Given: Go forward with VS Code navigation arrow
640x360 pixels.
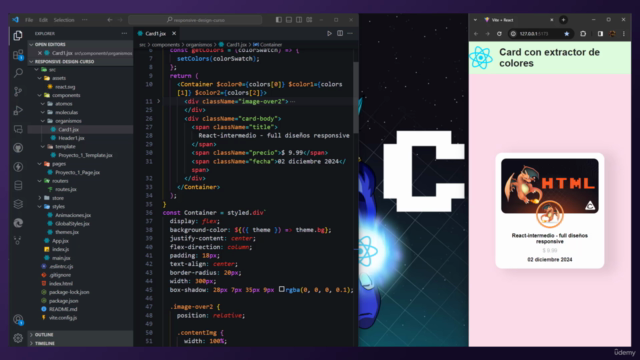Looking at the screenshot, I should click(x=120, y=20).
